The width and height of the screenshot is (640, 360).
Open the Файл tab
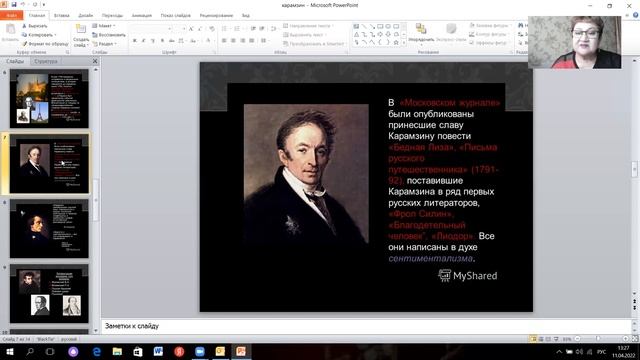point(11,15)
